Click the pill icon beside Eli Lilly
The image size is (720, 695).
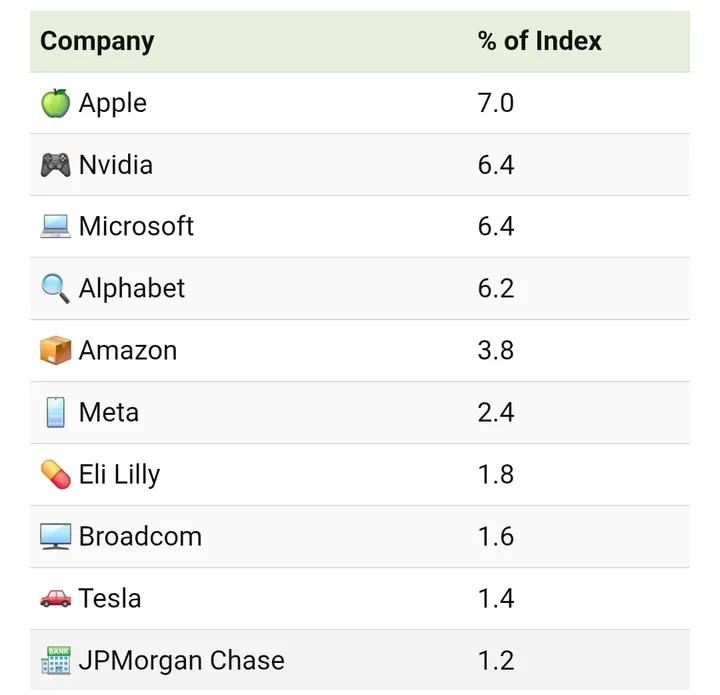click(x=55, y=475)
